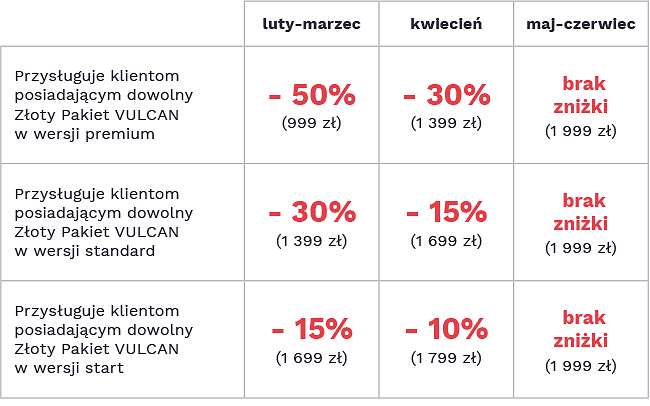Select the "(999 zł)" price text
The image size is (650, 406).
[x=311, y=122]
